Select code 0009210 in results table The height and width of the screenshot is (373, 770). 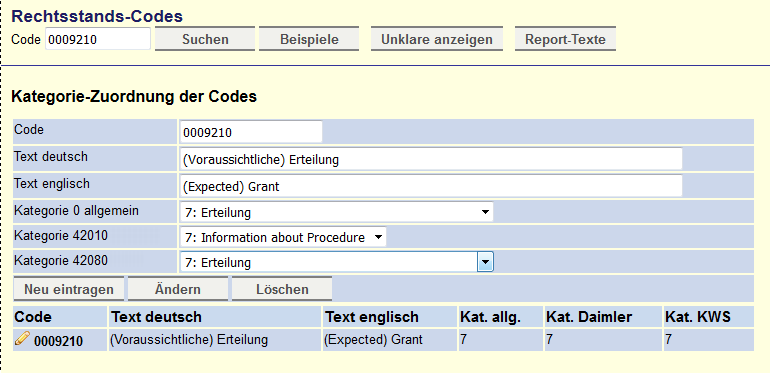point(58,341)
